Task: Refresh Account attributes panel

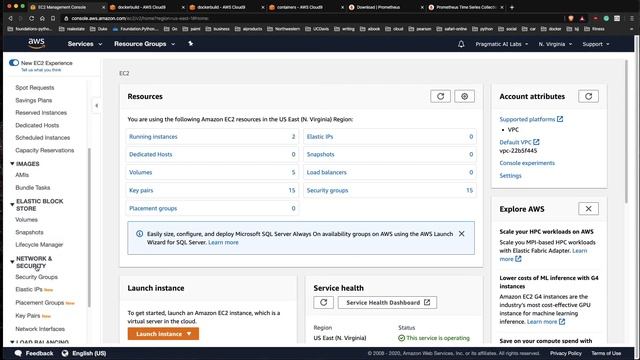Action: 588,96
